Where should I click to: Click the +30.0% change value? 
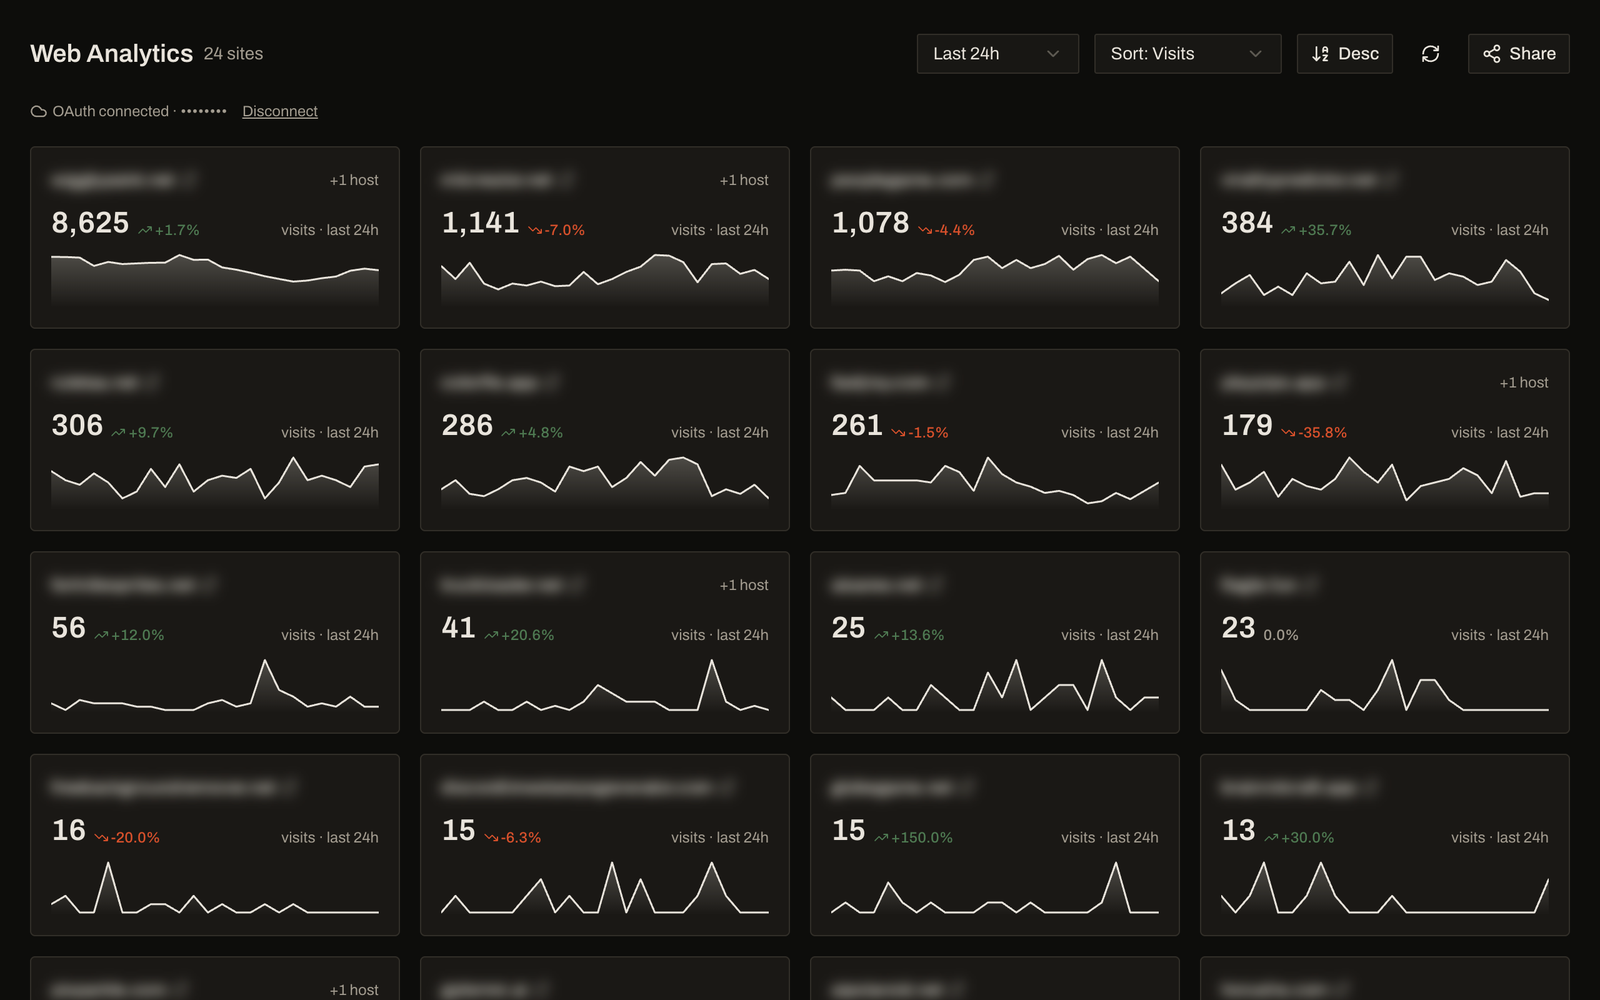(x=1308, y=838)
